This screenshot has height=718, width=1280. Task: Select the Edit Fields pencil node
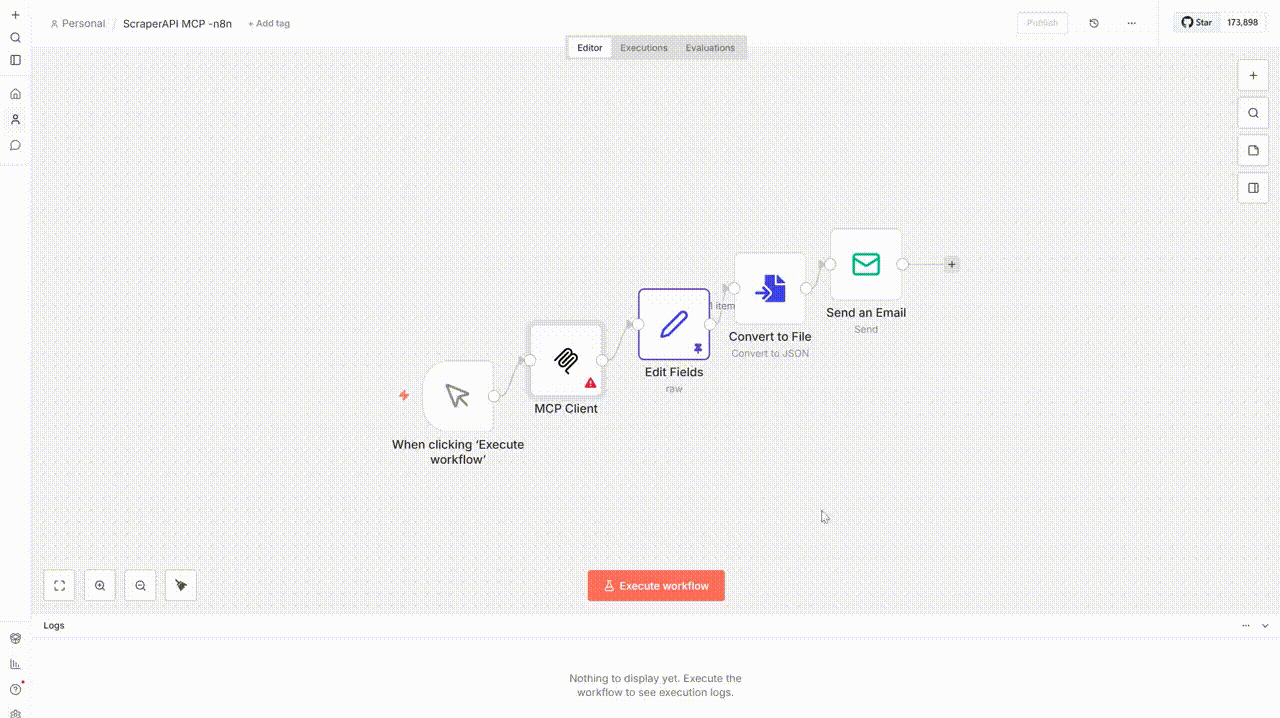coord(673,324)
